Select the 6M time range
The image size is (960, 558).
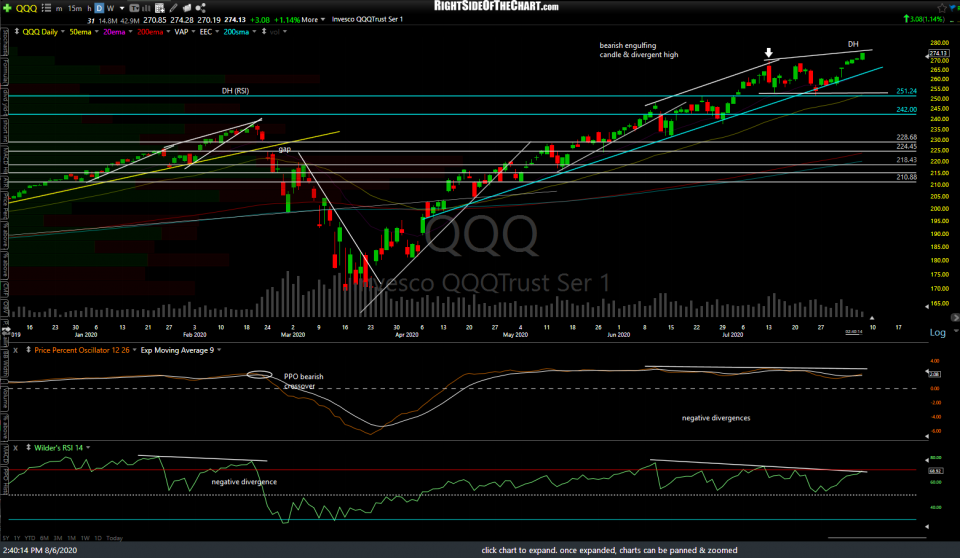[x=44, y=538]
